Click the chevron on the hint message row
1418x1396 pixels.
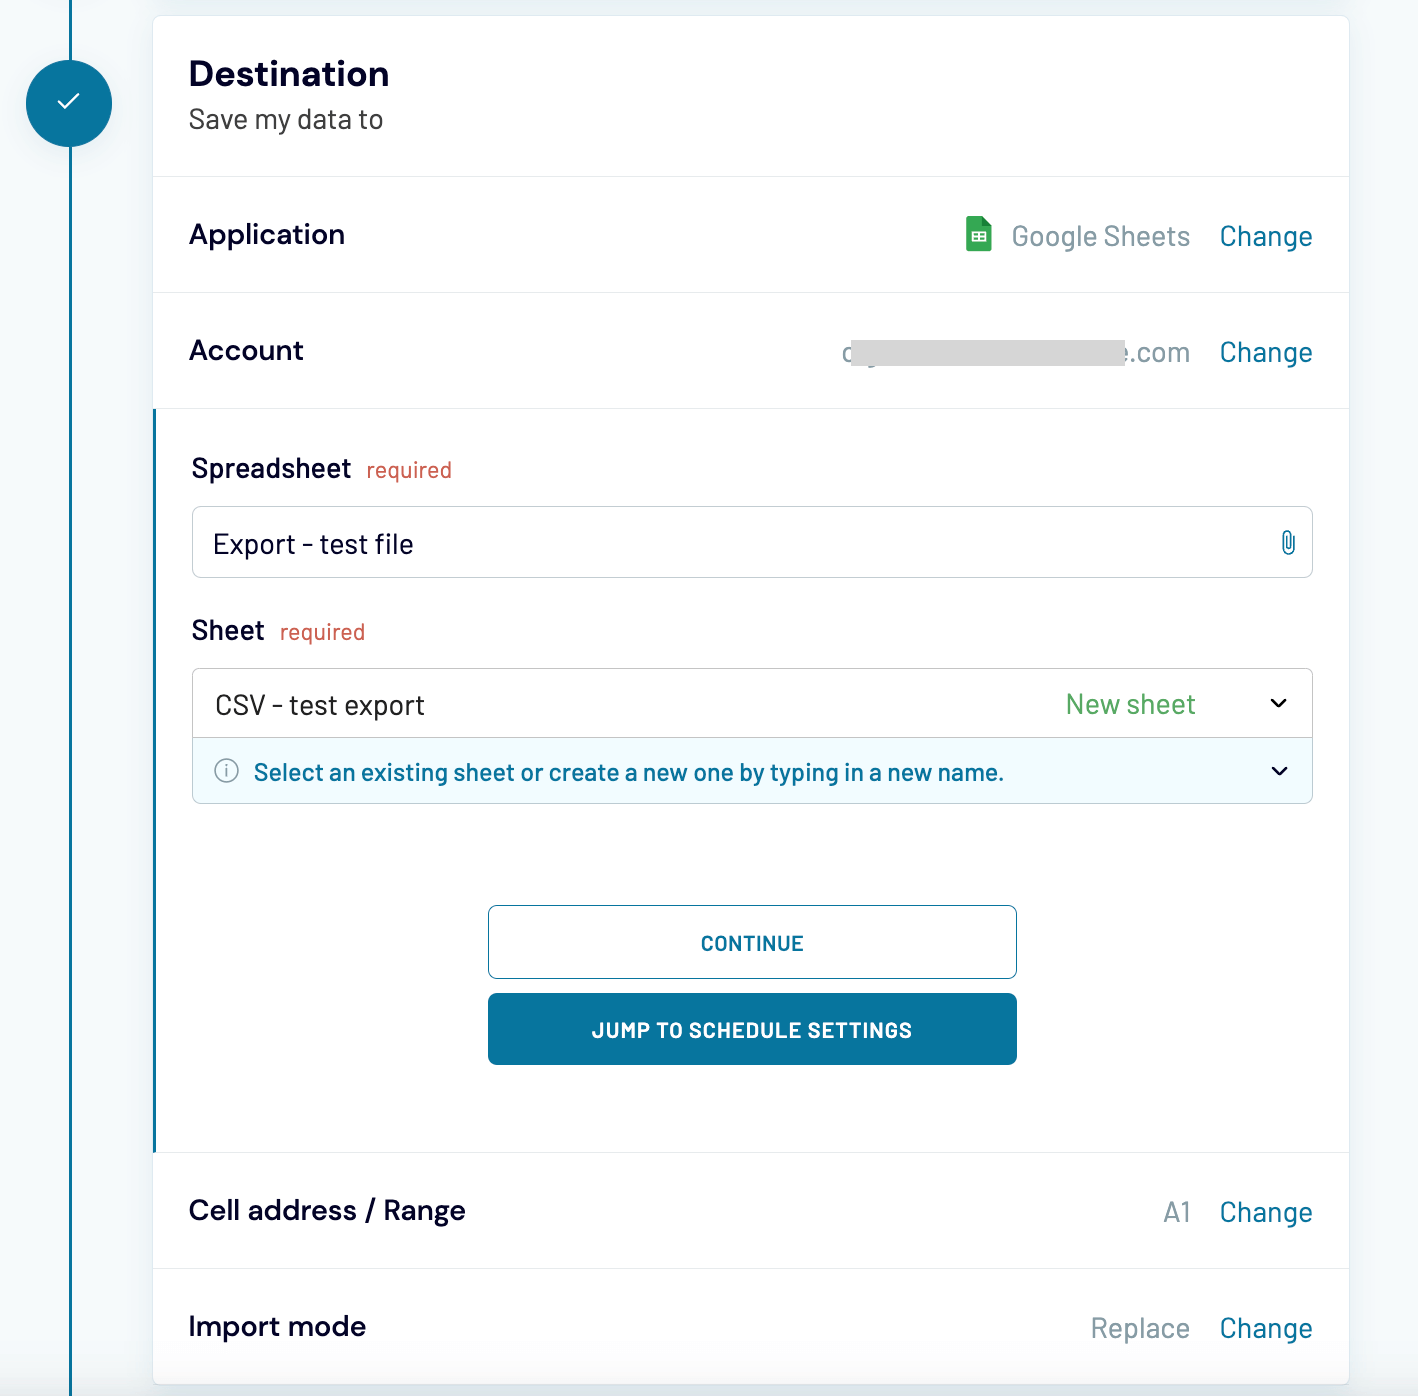pyautogui.click(x=1278, y=771)
